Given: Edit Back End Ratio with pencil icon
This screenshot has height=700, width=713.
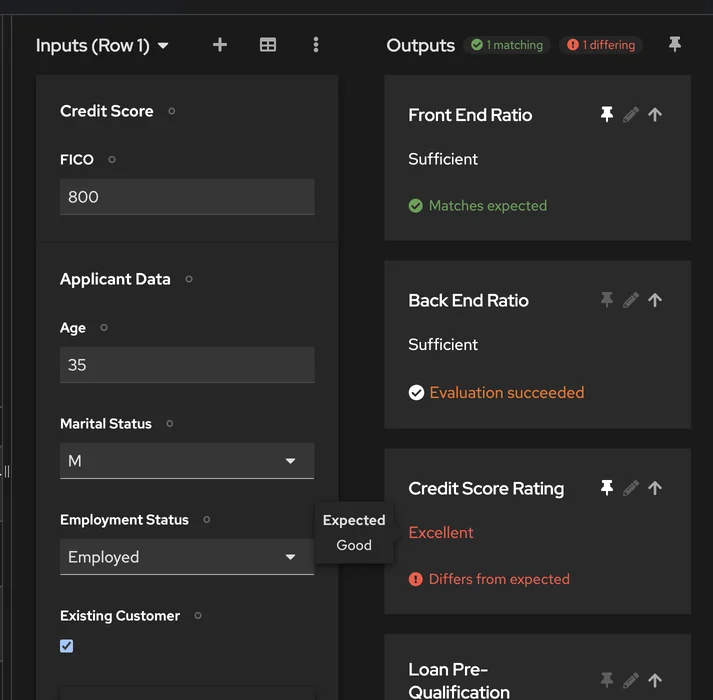Looking at the screenshot, I should coord(631,300).
